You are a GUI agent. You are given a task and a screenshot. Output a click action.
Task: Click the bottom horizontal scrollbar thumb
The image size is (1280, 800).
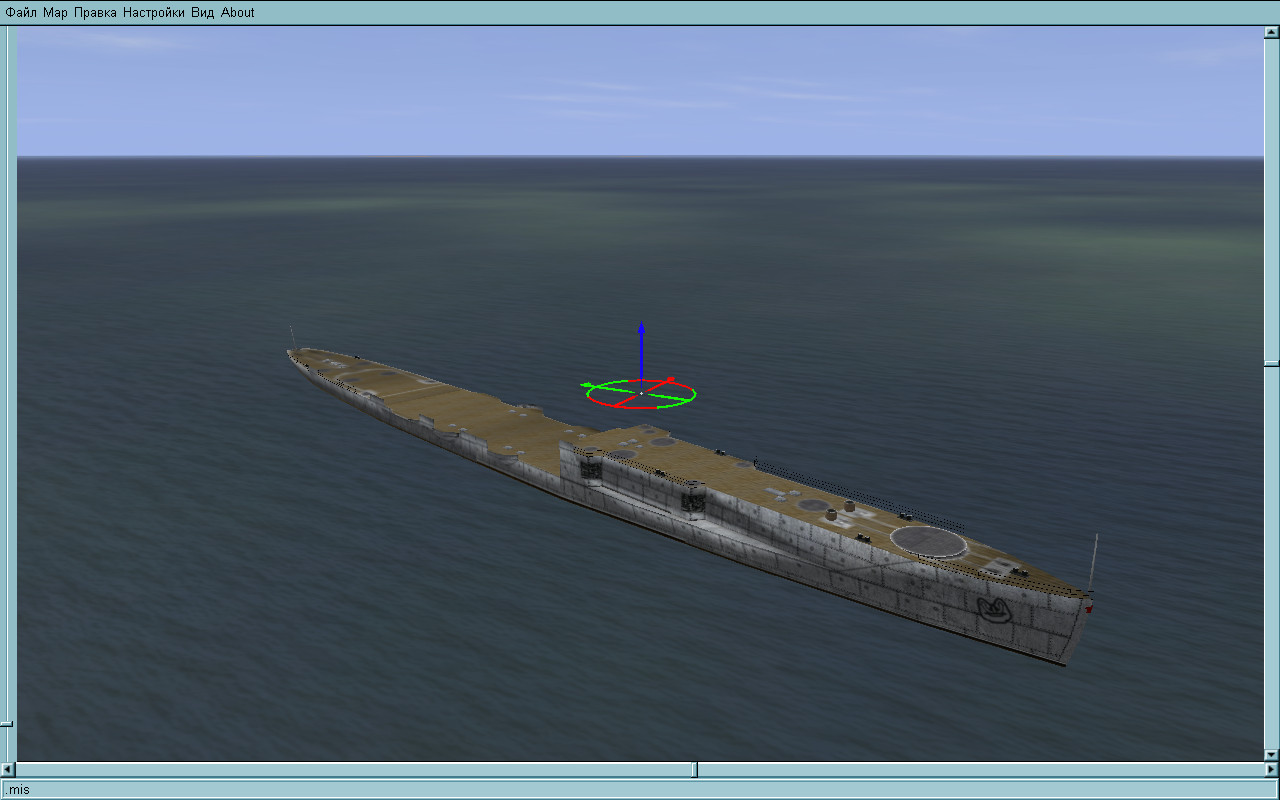click(x=696, y=769)
